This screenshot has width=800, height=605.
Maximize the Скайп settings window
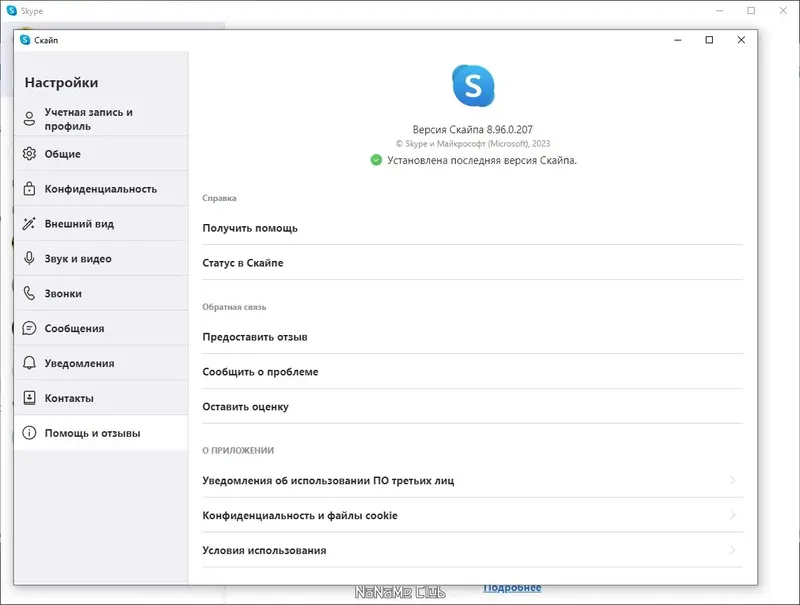(x=709, y=40)
